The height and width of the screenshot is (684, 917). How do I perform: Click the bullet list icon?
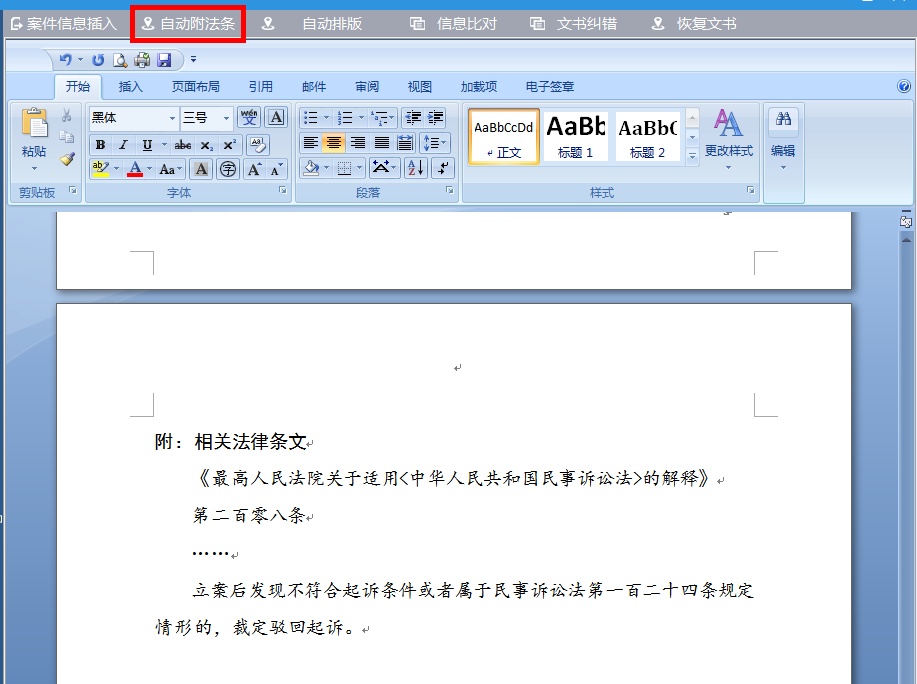(x=311, y=118)
